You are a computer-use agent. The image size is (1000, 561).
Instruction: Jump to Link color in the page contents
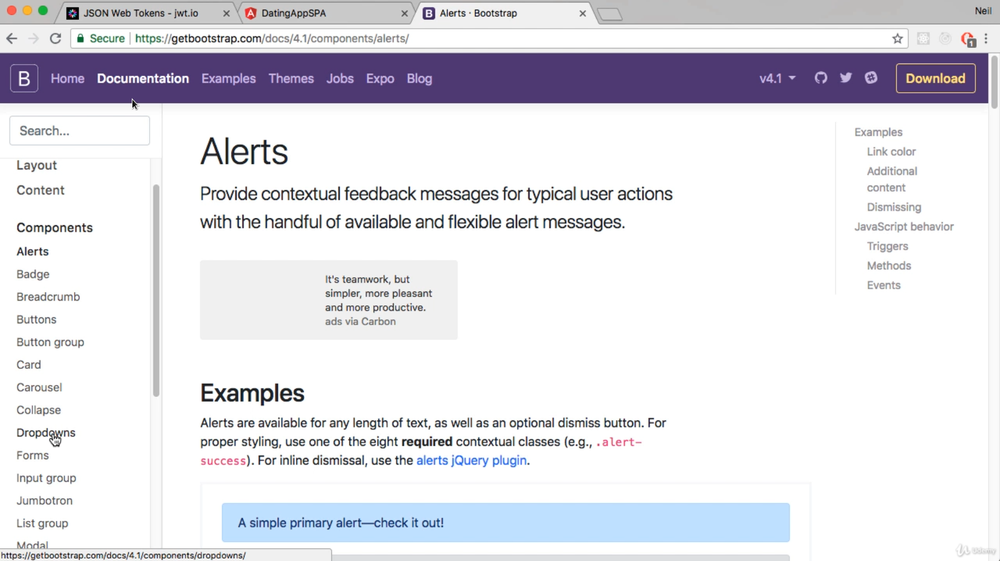coord(891,152)
